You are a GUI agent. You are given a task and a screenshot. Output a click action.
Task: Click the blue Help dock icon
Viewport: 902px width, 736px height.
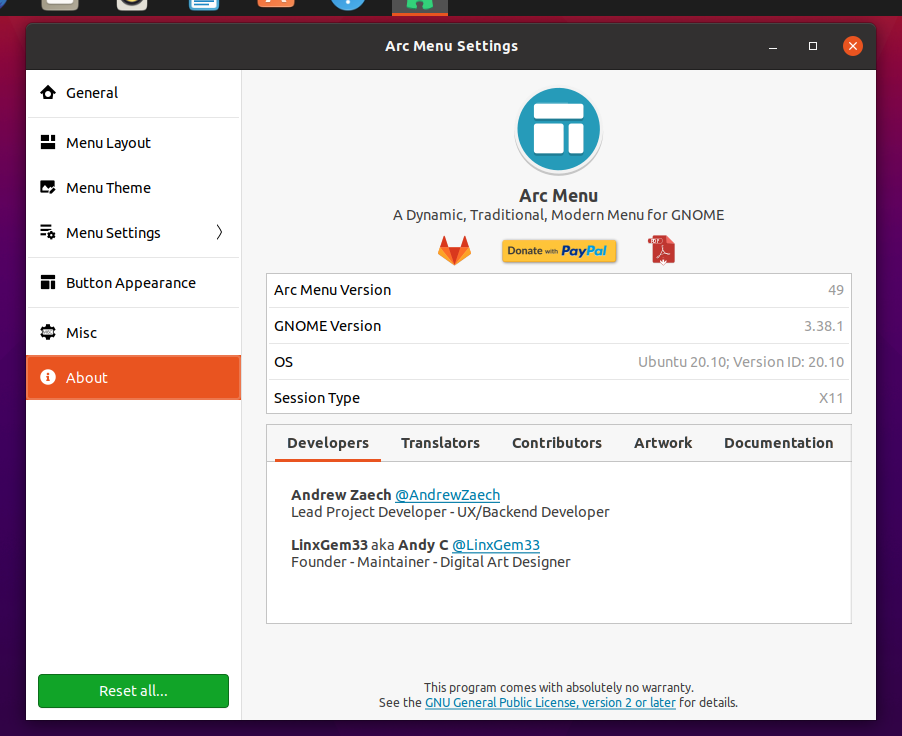coord(347,5)
